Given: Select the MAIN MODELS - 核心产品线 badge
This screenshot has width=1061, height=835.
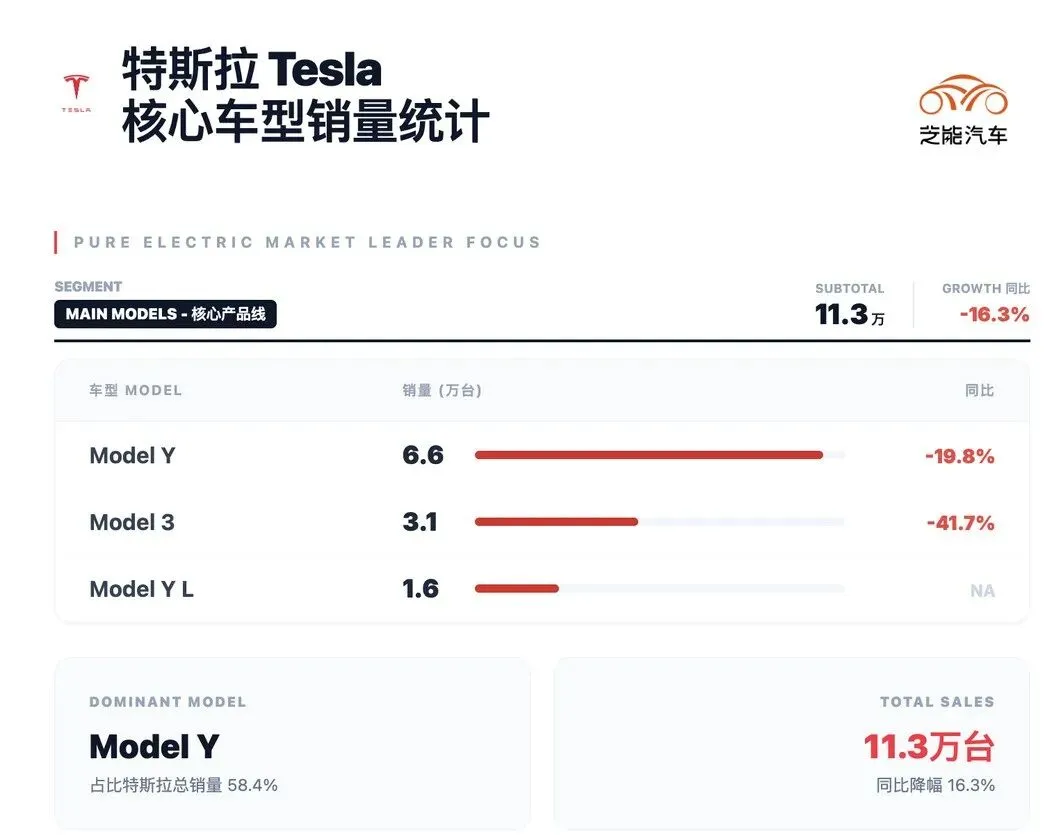Looking at the screenshot, I should coord(165,314).
